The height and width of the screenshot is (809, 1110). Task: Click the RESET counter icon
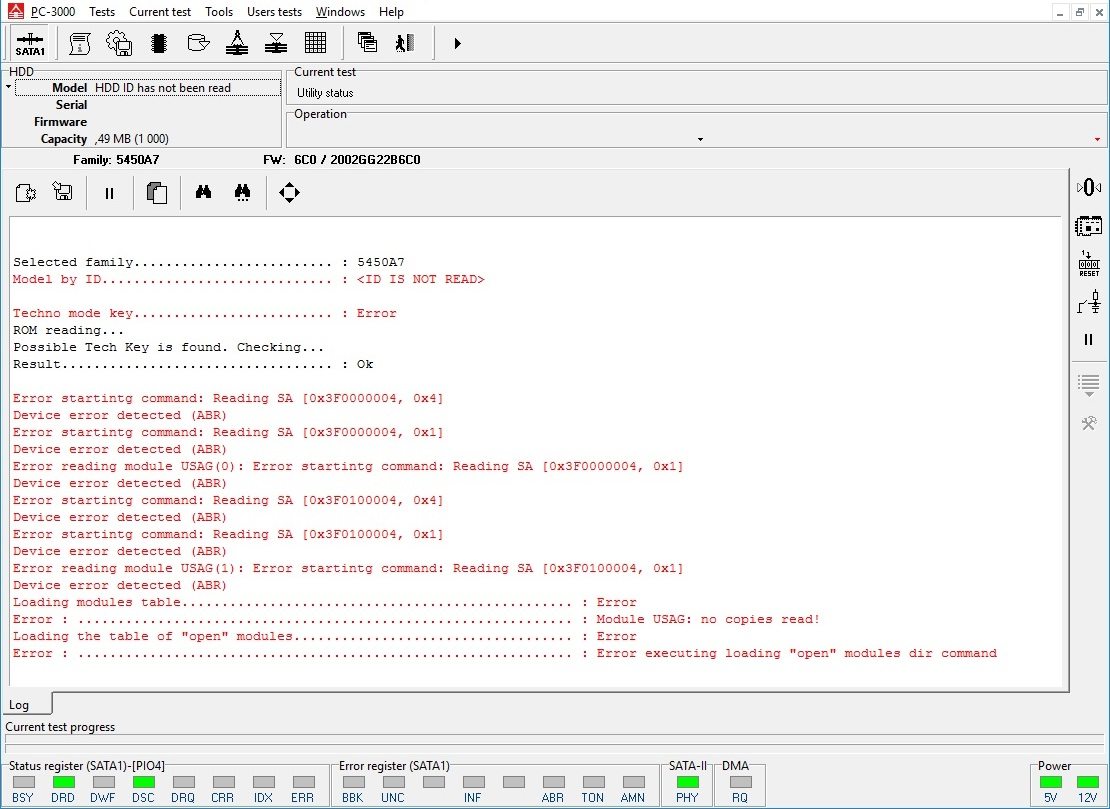click(x=1089, y=264)
